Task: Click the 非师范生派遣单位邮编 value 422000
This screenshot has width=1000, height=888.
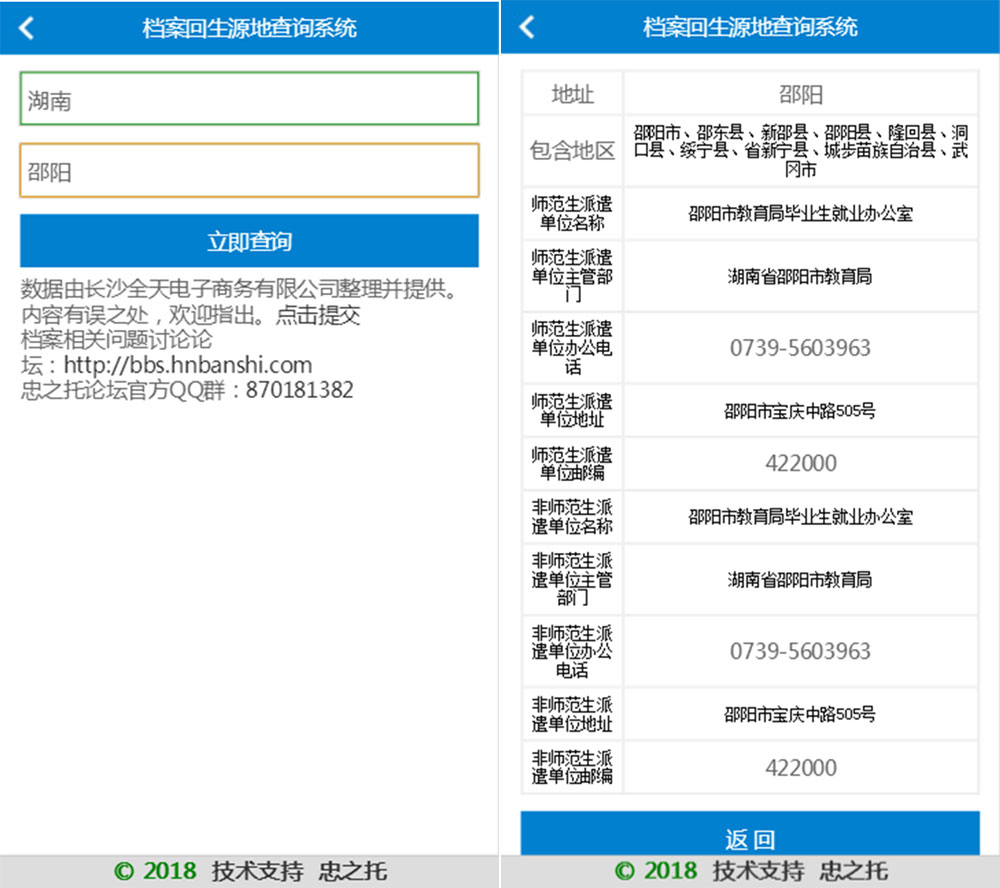Action: 800,768
